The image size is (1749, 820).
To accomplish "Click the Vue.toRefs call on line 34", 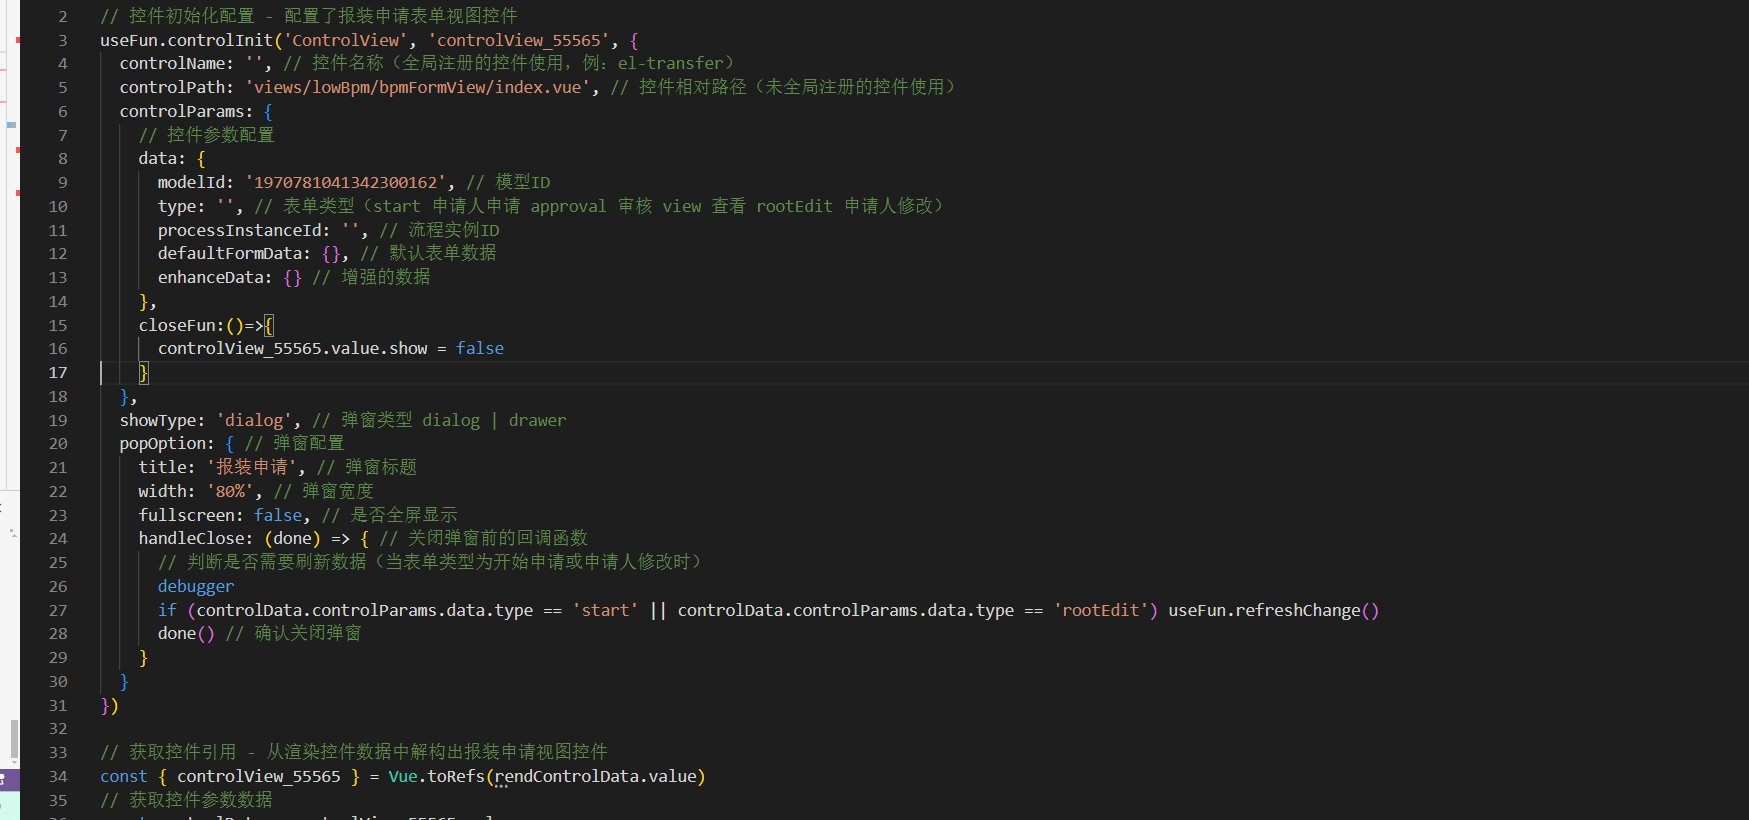I will click(436, 777).
